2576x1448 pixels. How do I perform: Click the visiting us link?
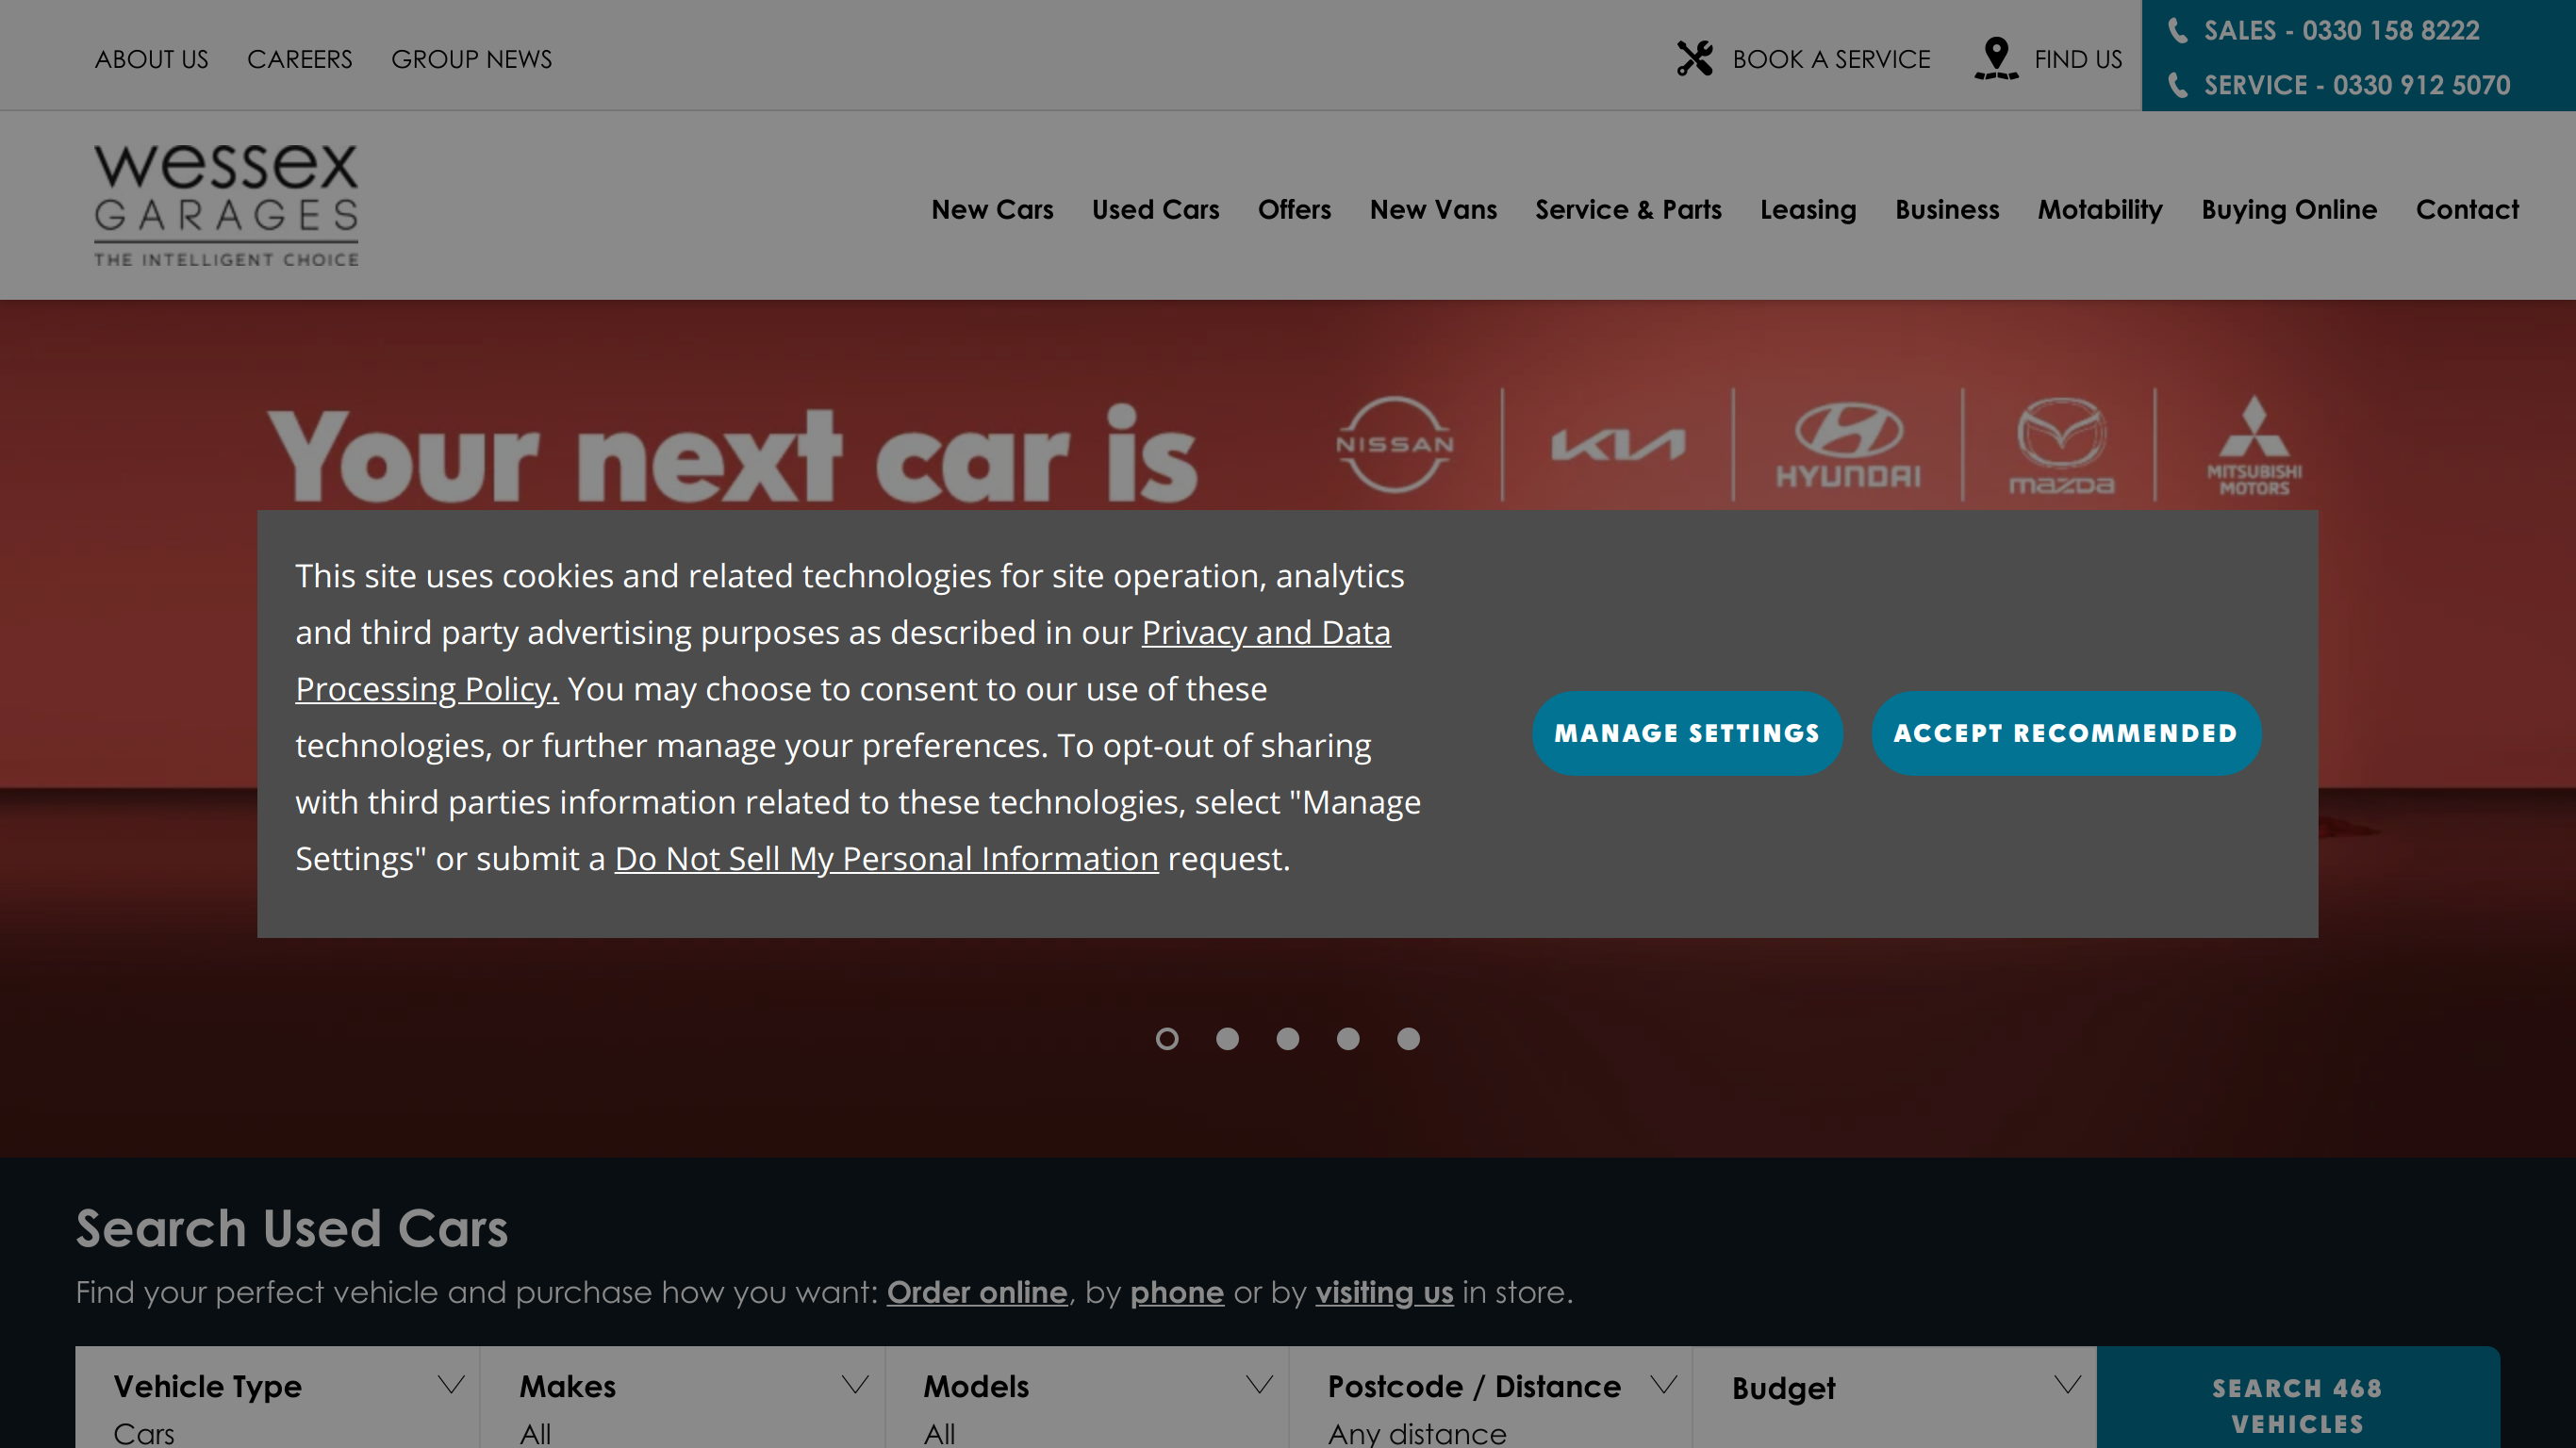pos(1384,1292)
